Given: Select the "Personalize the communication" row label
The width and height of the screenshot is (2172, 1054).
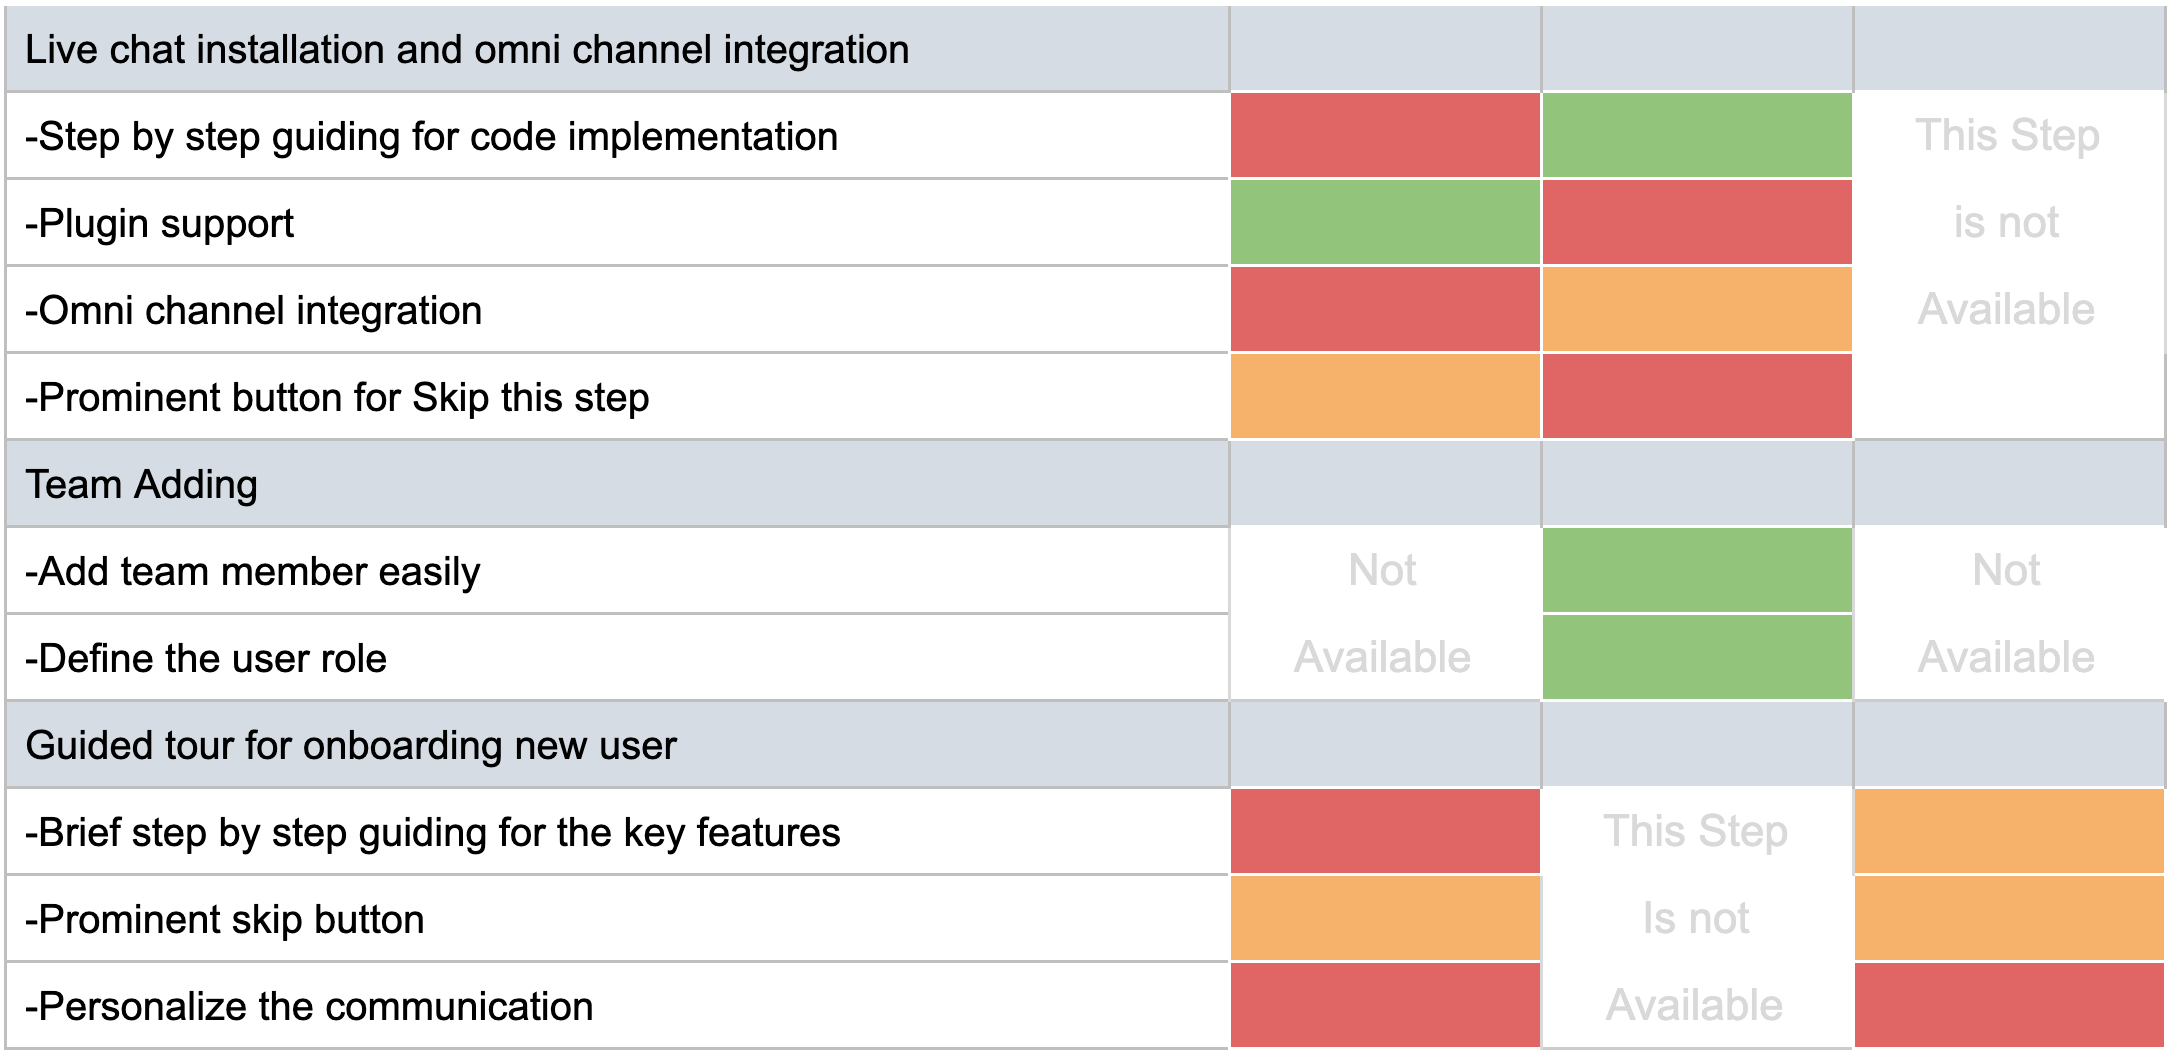Looking at the screenshot, I should pyautogui.click(x=309, y=1007).
